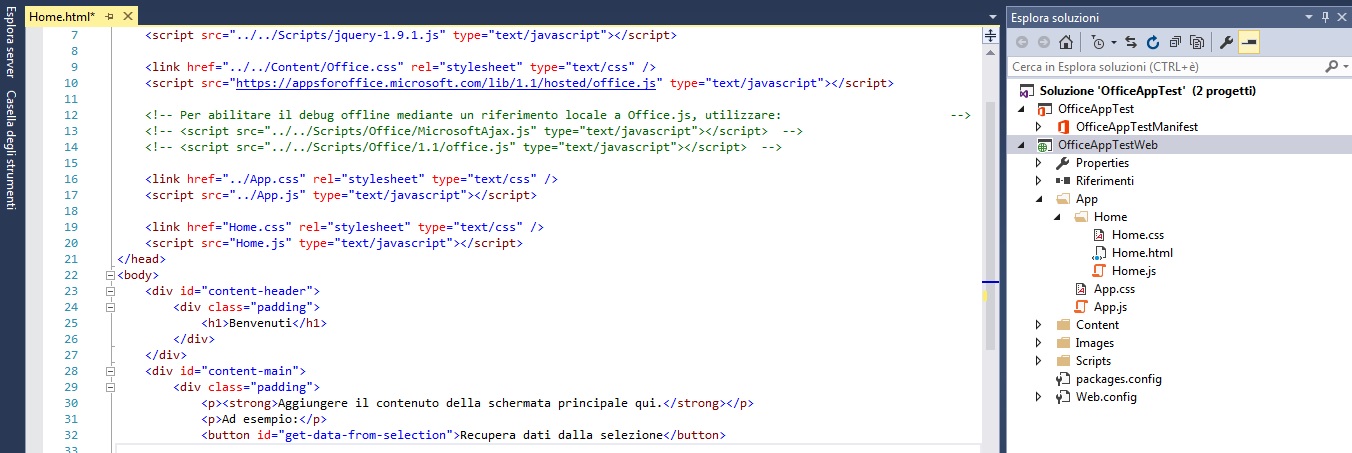The height and width of the screenshot is (453, 1352).
Task: Collapse the body tag code fold
Action: pyautogui.click(x=110, y=275)
